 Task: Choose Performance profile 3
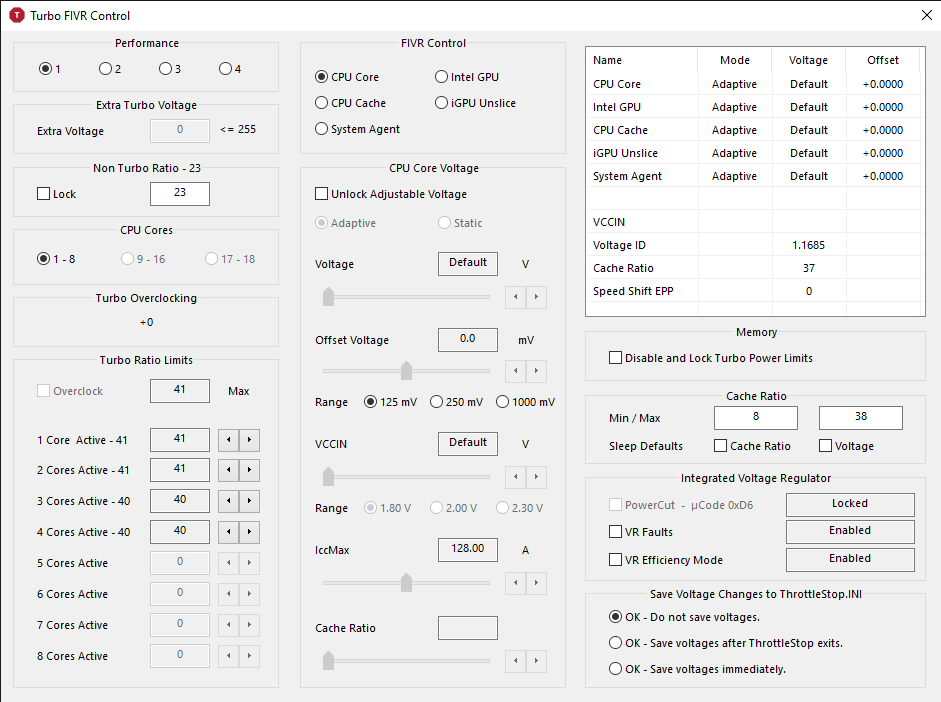(165, 69)
